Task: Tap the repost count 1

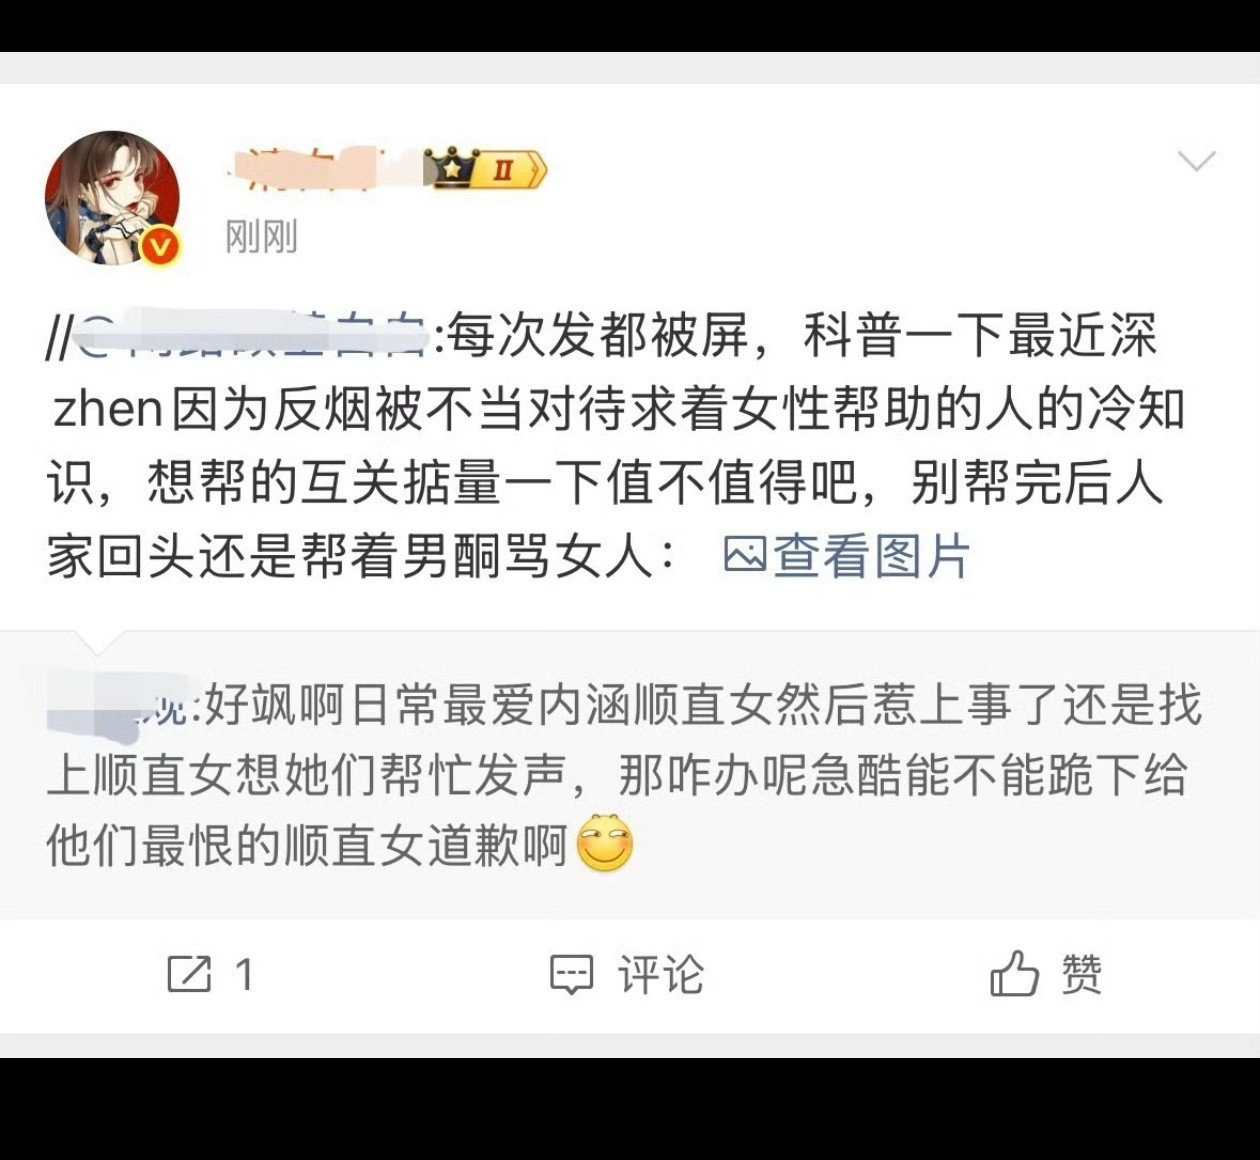Action: 244,974
